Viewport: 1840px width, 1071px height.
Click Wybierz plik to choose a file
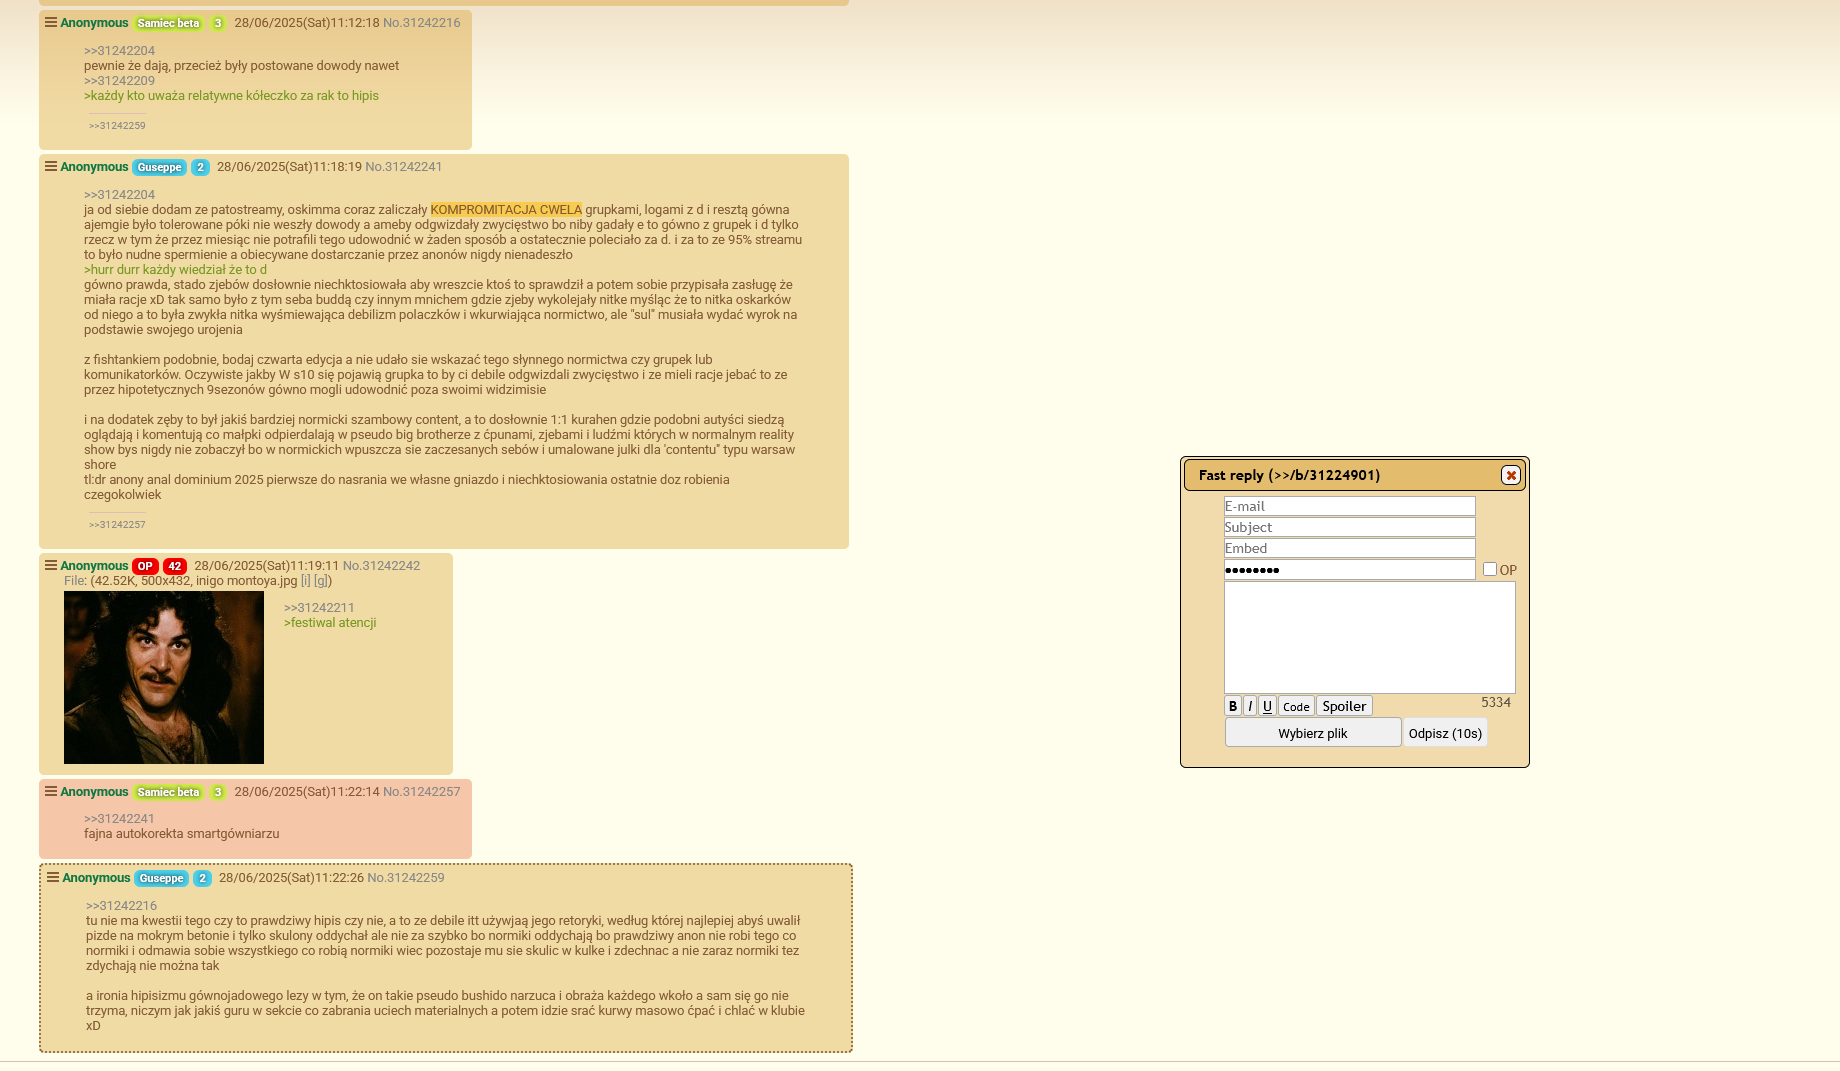tap(1313, 733)
